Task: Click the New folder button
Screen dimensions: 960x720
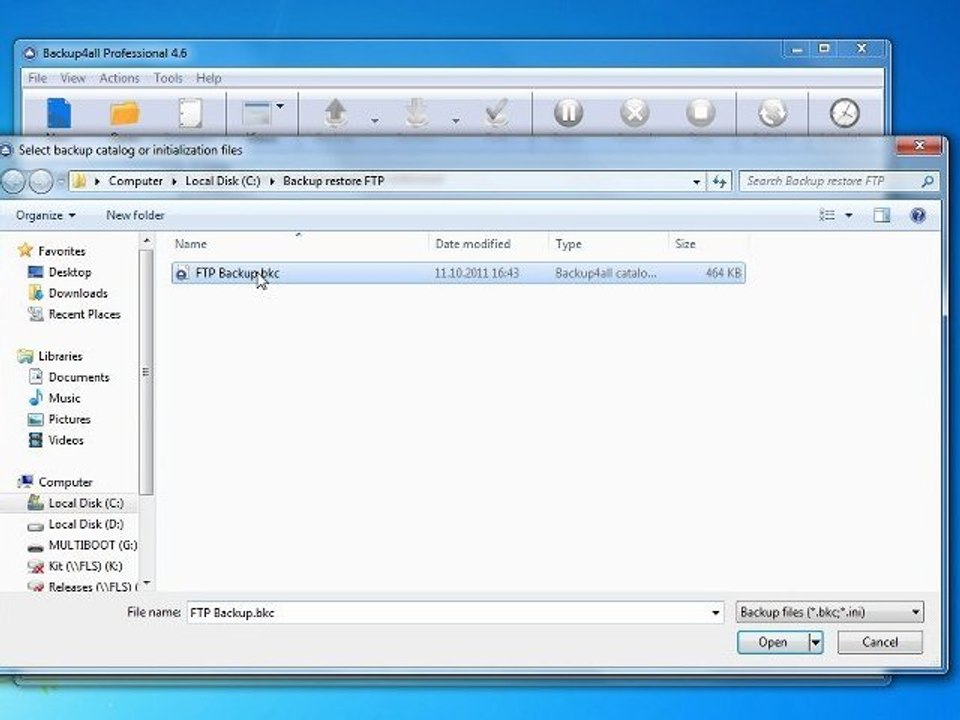Action: point(135,216)
